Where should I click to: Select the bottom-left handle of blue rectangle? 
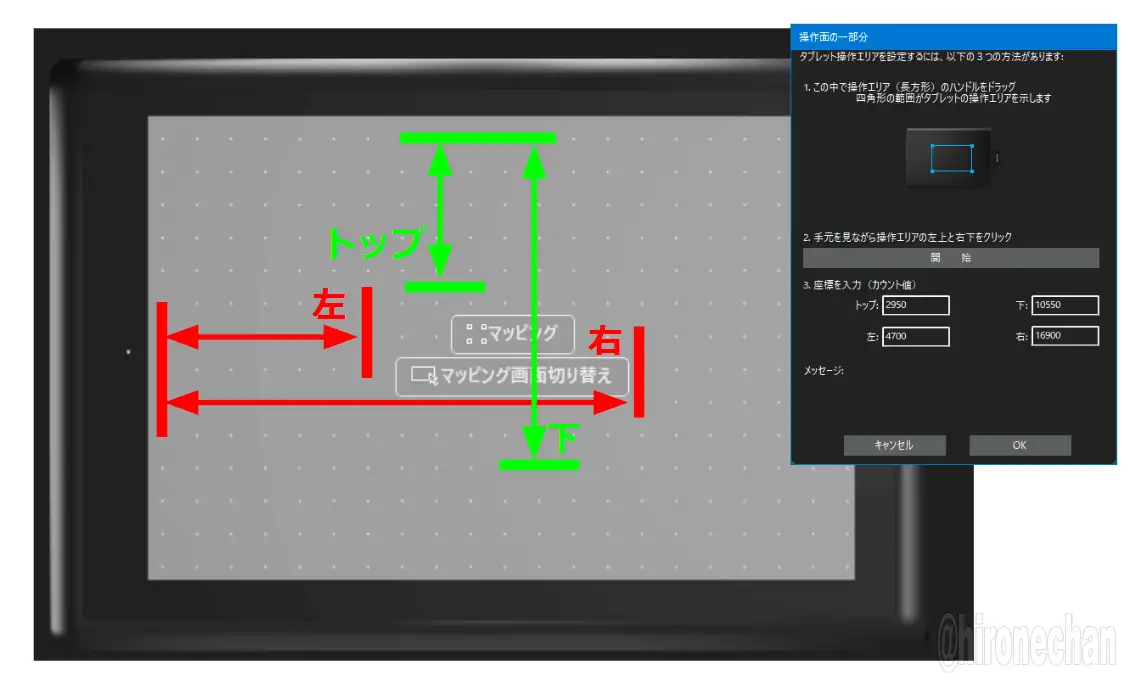[x=931, y=171]
